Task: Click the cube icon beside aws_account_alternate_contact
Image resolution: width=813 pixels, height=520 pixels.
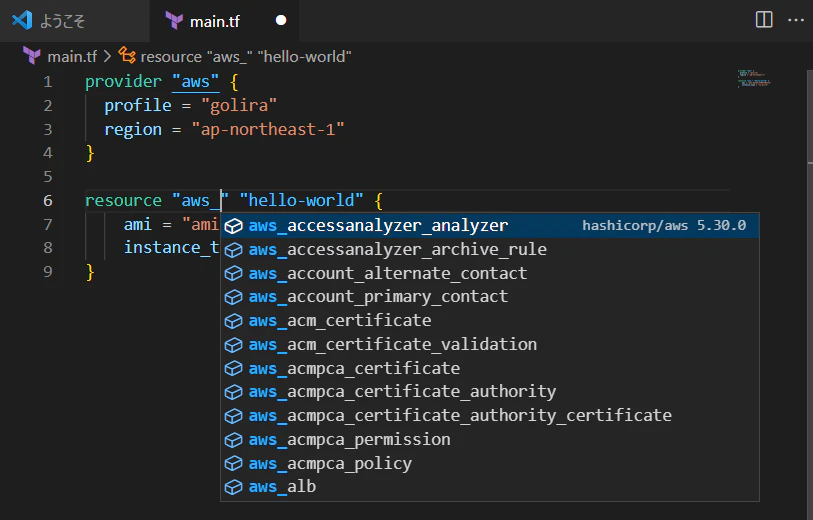Action: 233,273
